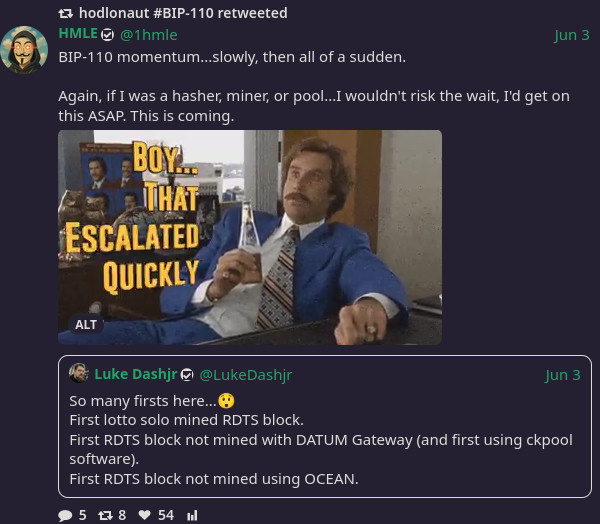
Task: Open quoted tweet text about RDTS block
Action: coord(321,440)
